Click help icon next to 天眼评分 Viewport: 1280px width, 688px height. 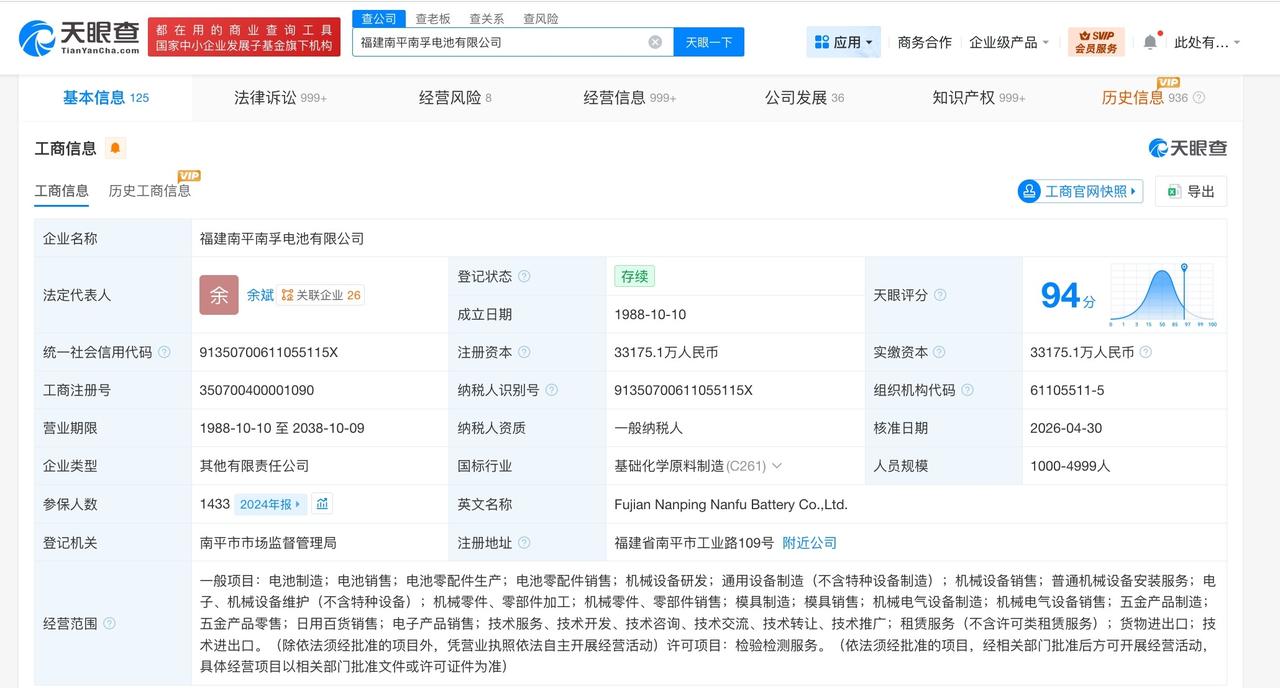tap(940, 295)
